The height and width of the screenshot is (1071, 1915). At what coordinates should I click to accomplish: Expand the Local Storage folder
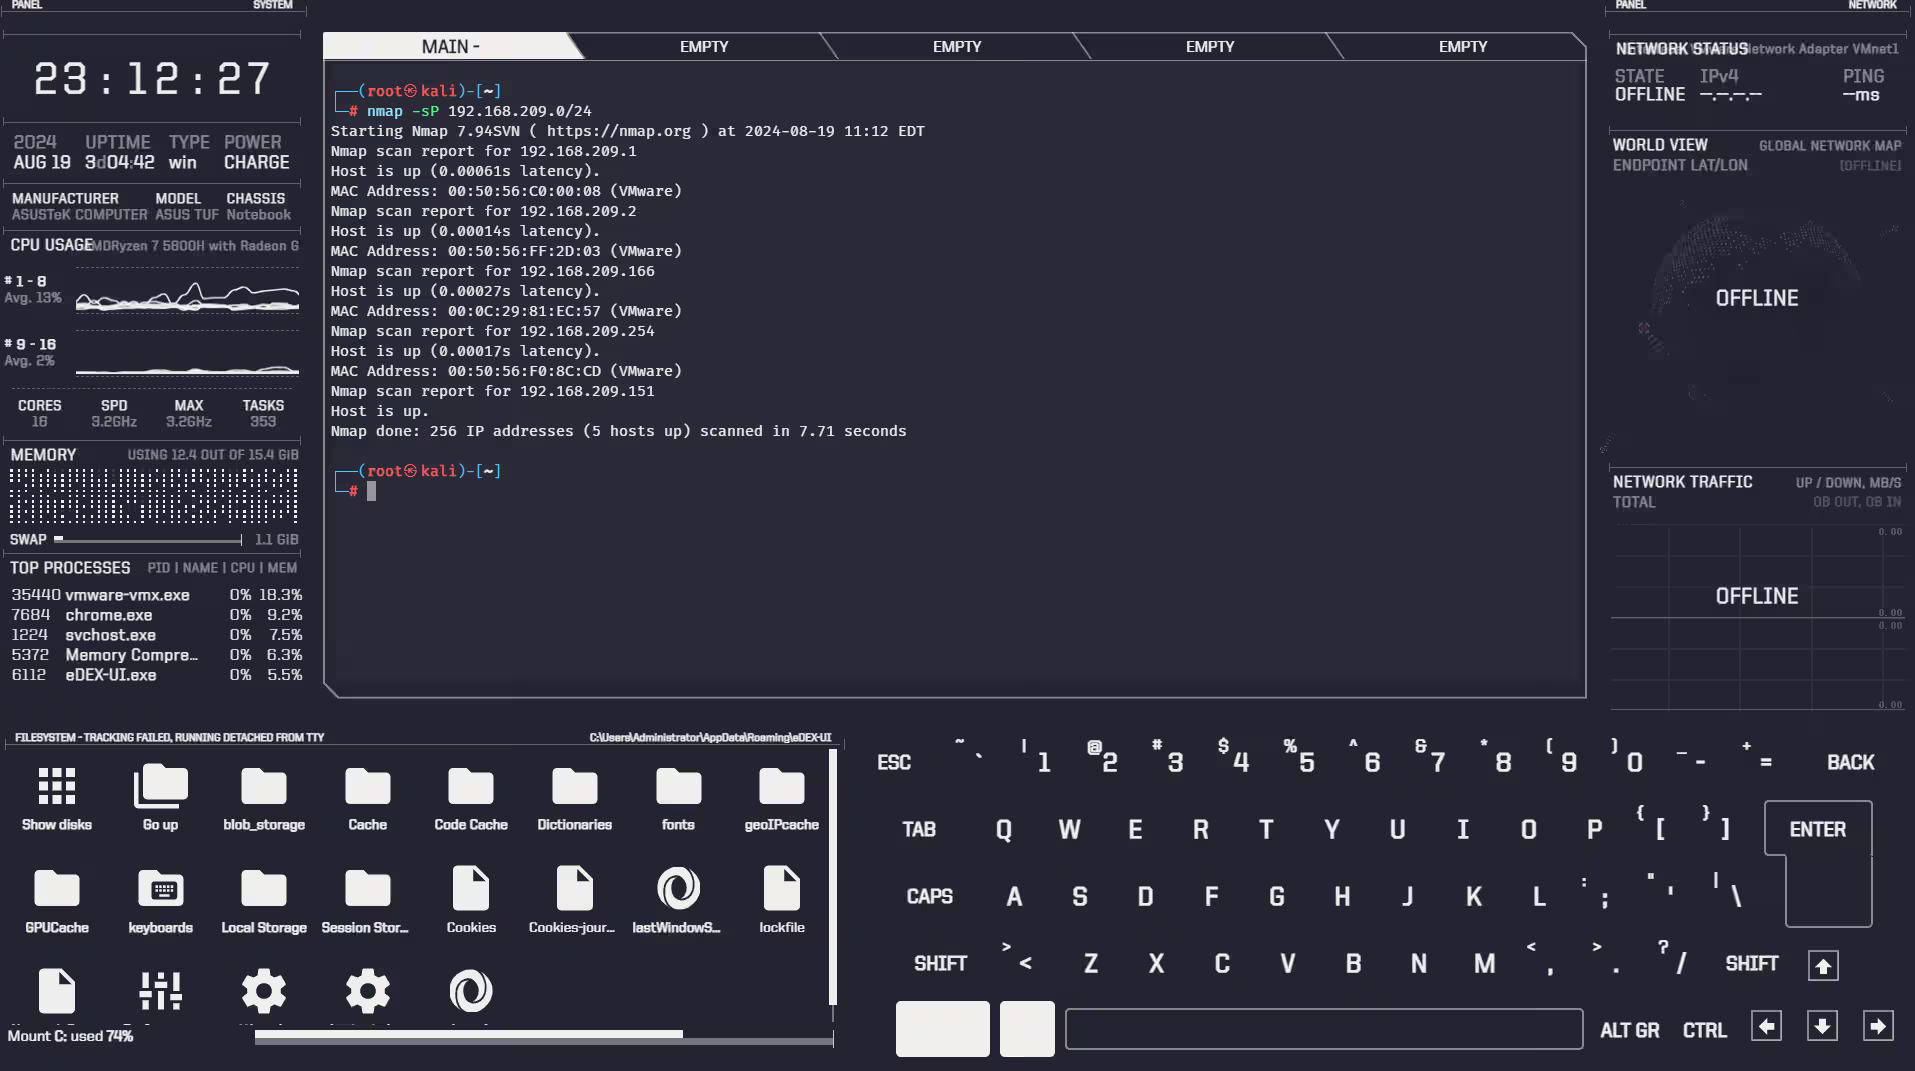(x=264, y=889)
